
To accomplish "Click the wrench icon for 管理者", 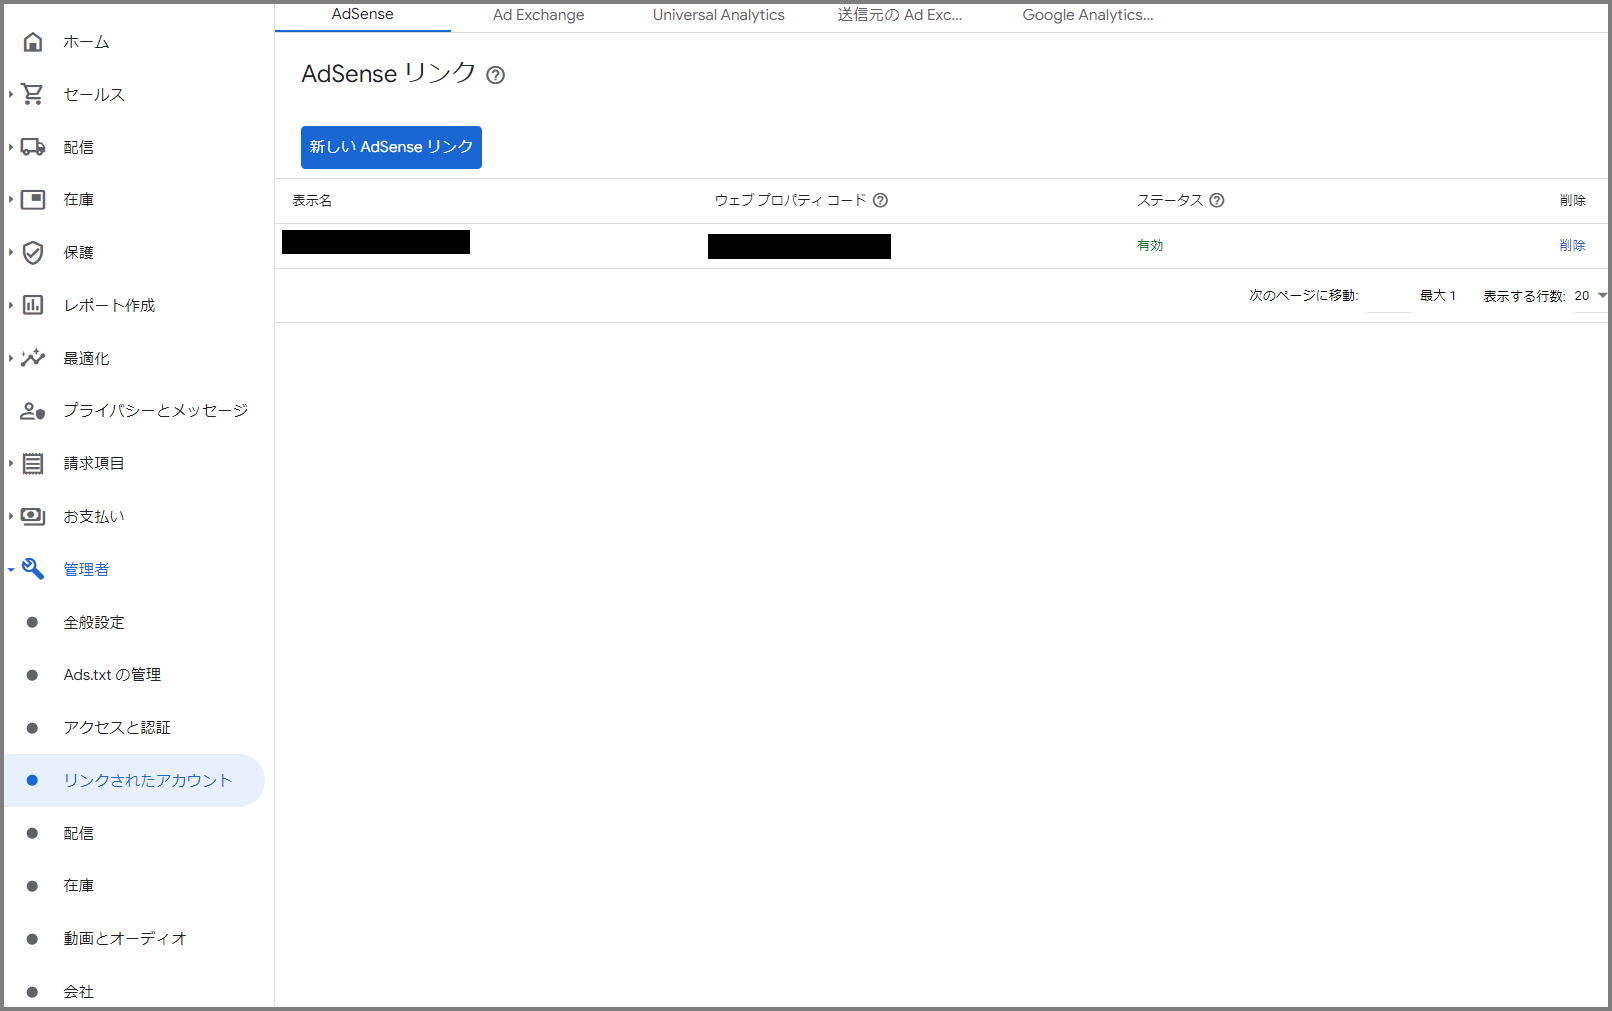I will tap(33, 569).
